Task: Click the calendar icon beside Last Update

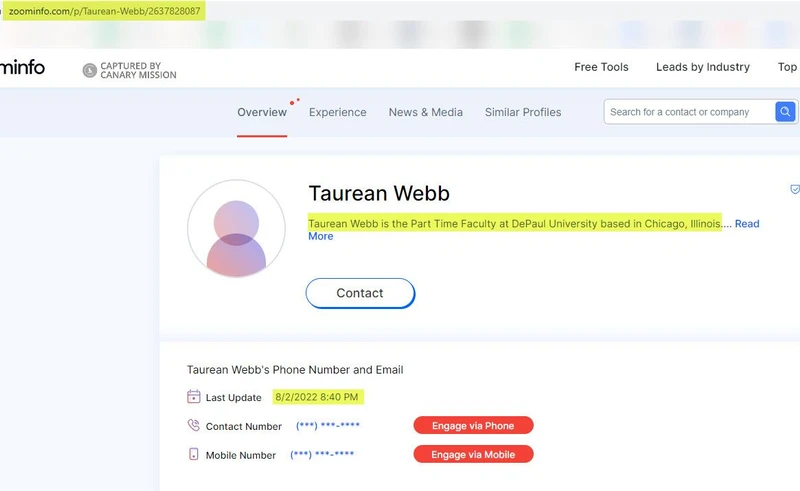Action: click(x=193, y=397)
